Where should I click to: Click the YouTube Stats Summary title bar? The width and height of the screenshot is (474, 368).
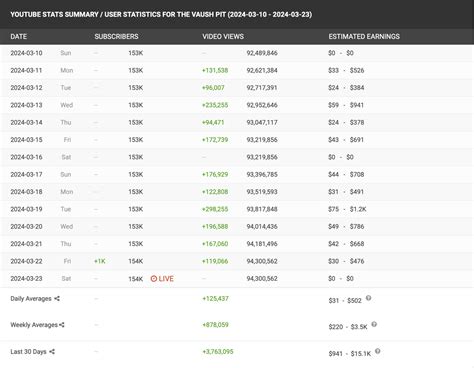[237, 14]
